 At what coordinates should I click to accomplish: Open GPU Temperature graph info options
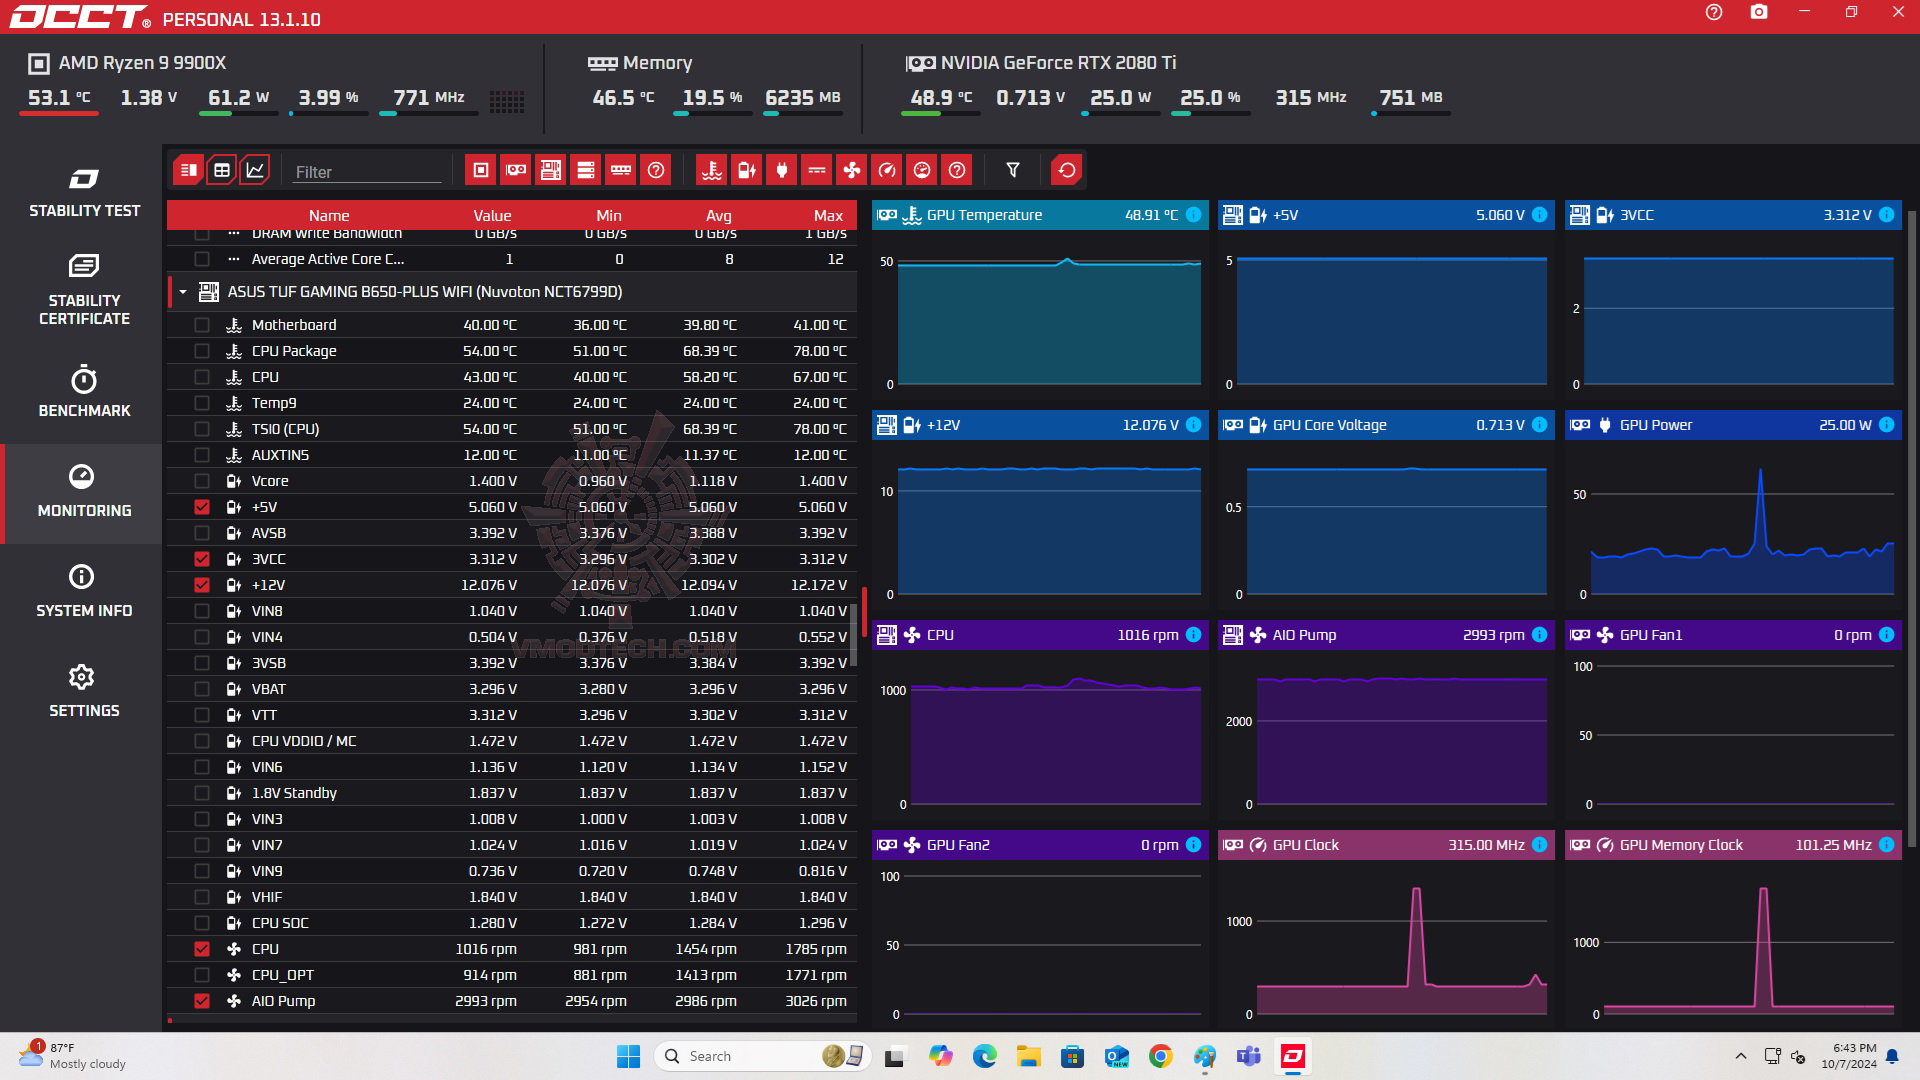[x=1193, y=215]
